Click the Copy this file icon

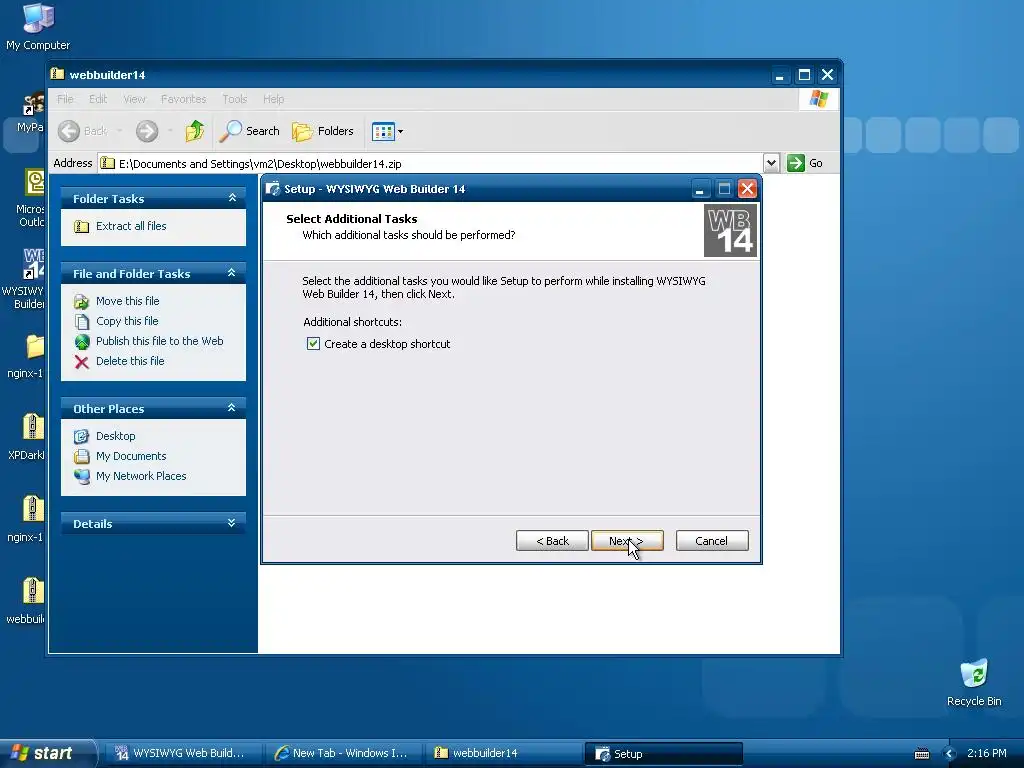tap(82, 322)
